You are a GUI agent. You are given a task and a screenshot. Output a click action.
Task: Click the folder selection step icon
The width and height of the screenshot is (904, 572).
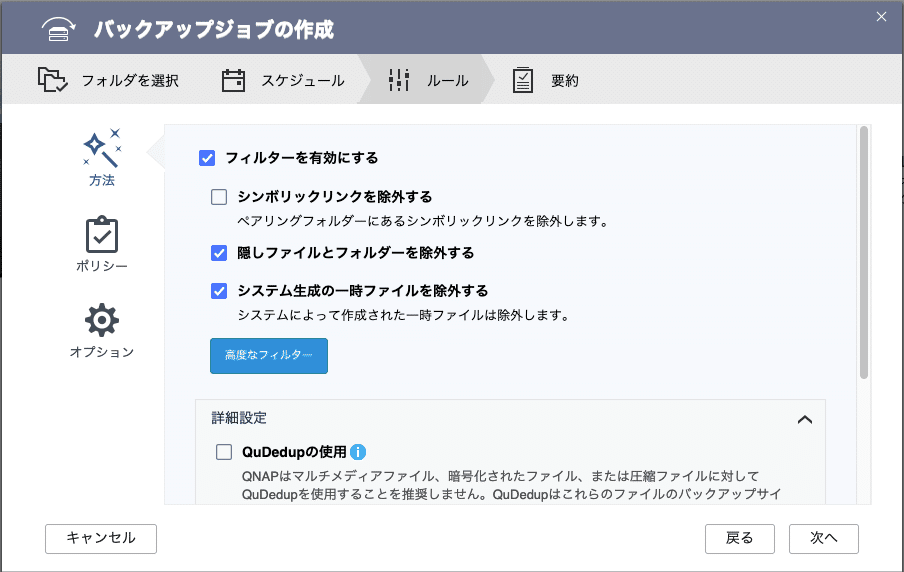(52, 80)
